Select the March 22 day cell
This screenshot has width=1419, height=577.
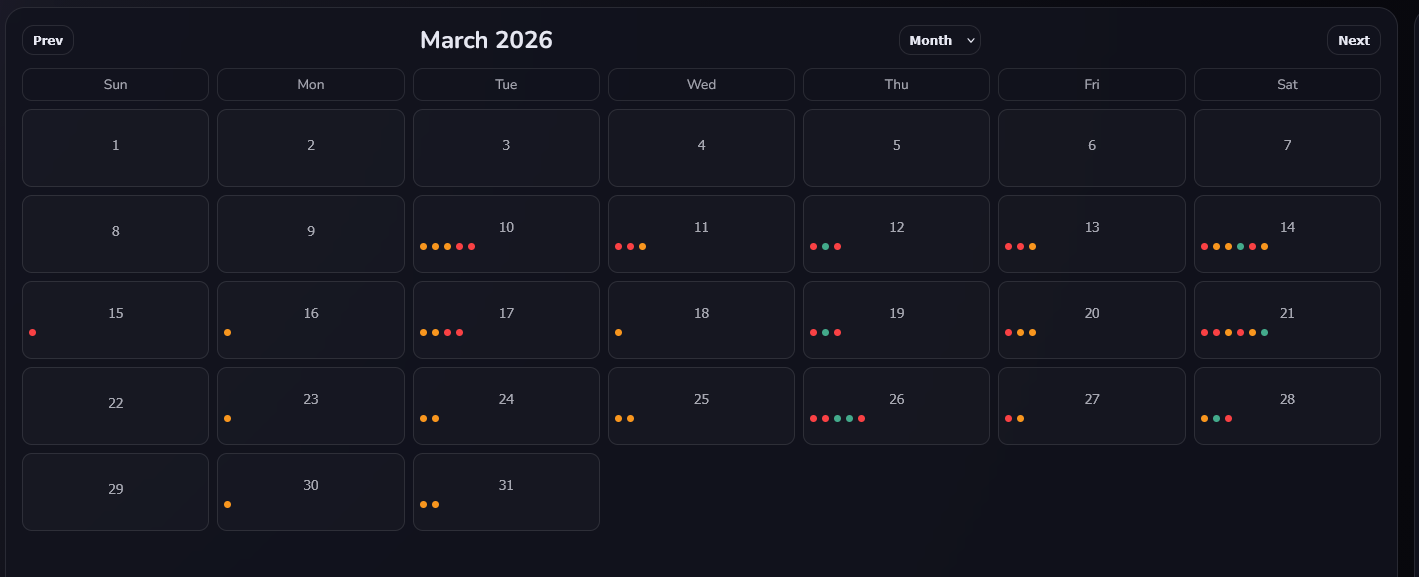click(x=115, y=405)
